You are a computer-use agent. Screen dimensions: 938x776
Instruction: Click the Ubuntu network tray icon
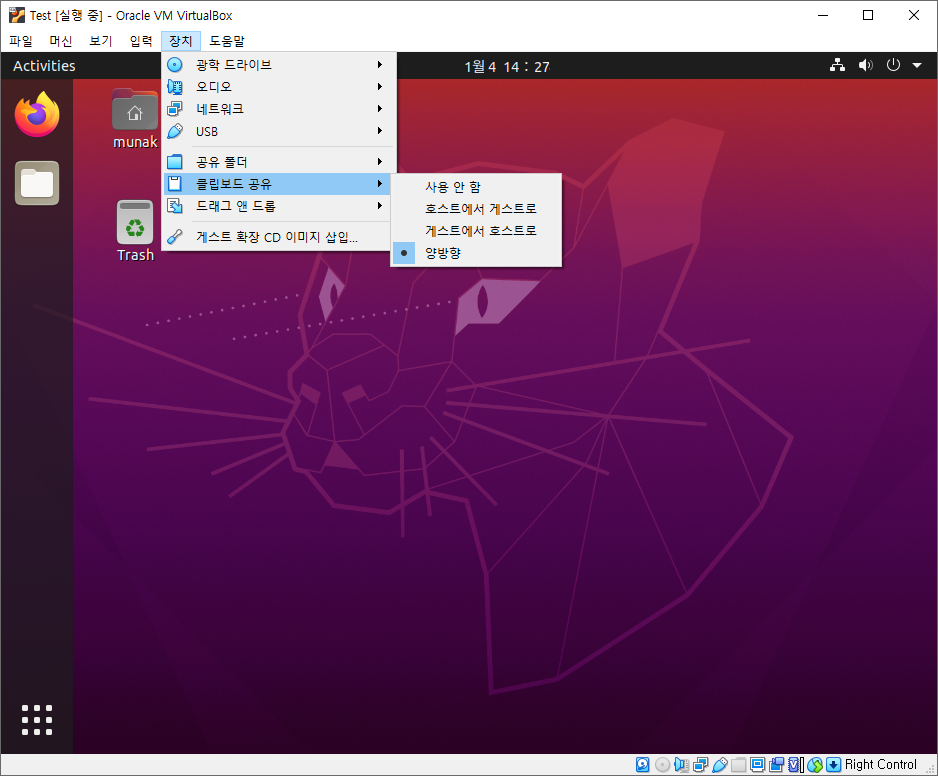click(x=838, y=65)
